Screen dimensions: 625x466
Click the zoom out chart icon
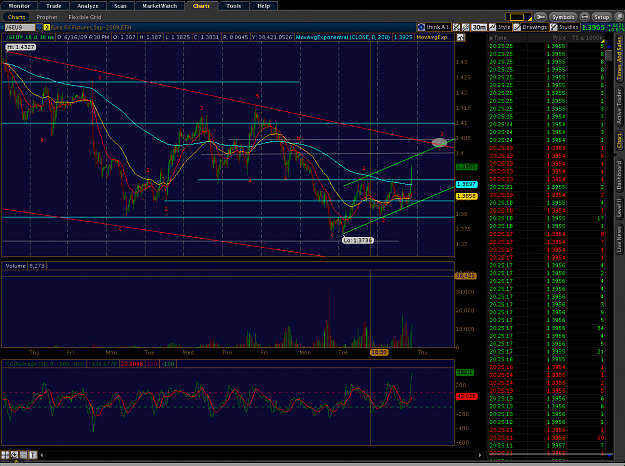coord(456,27)
